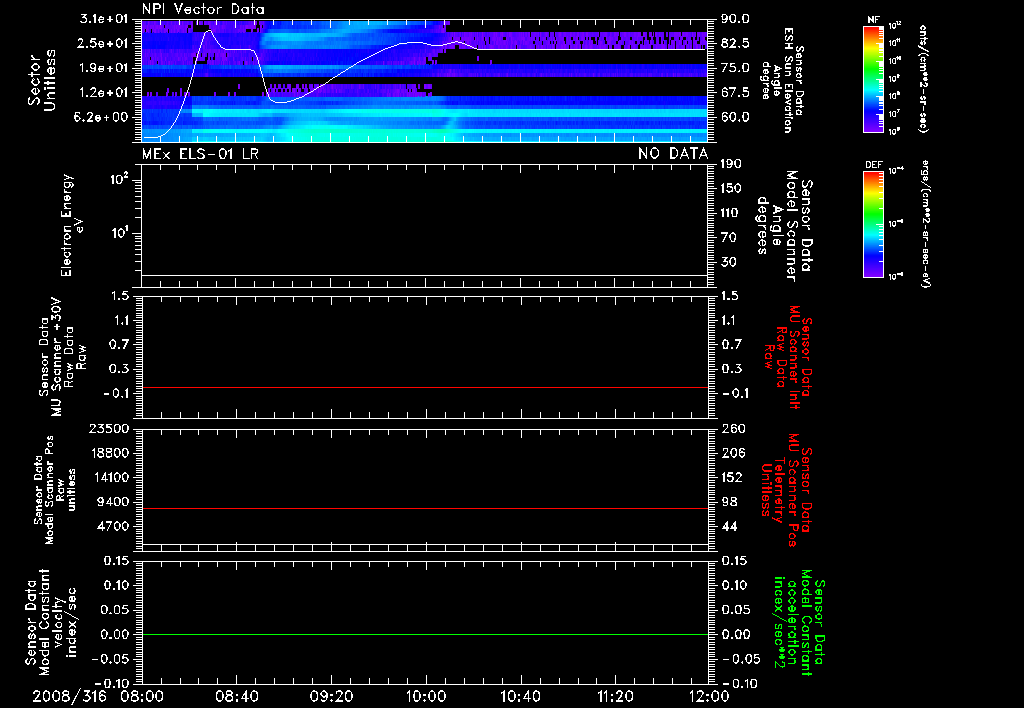Click the 11:20 time tick label
The height and width of the screenshot is (708, 1024).
[615, 696]
